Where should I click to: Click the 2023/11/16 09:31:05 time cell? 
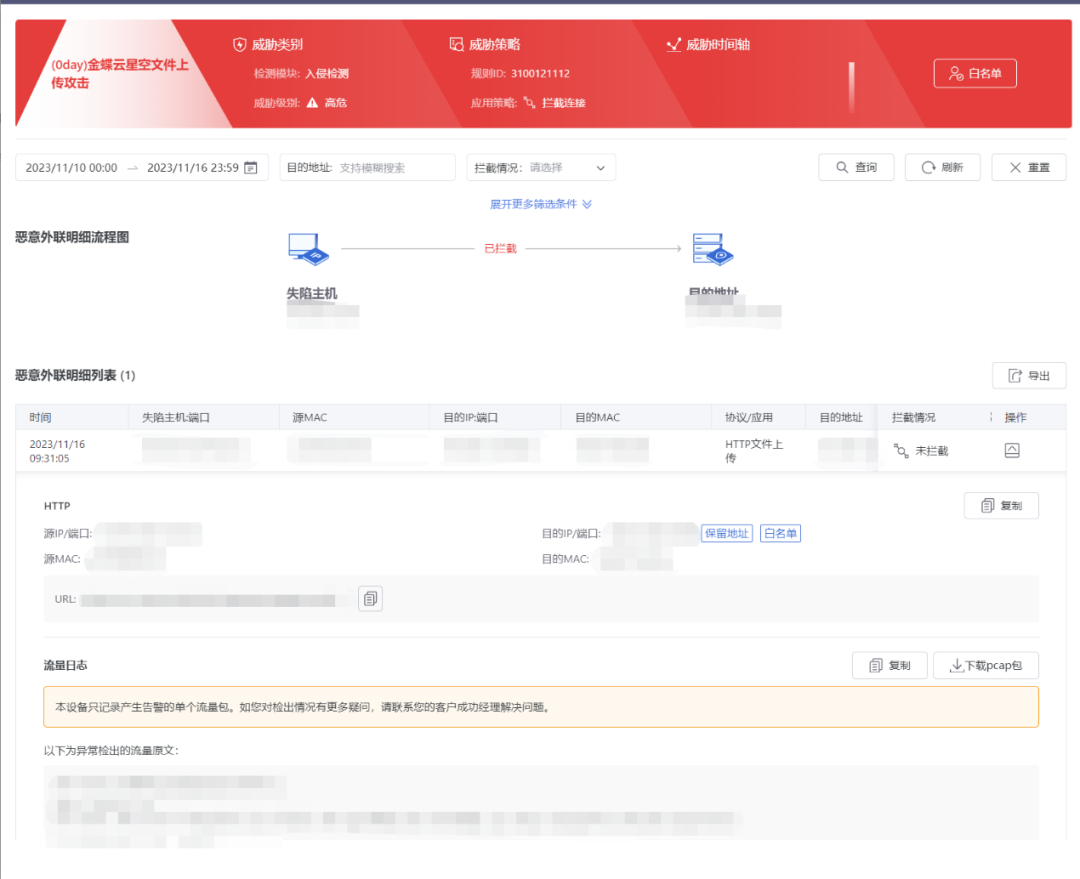coord(57,451)
